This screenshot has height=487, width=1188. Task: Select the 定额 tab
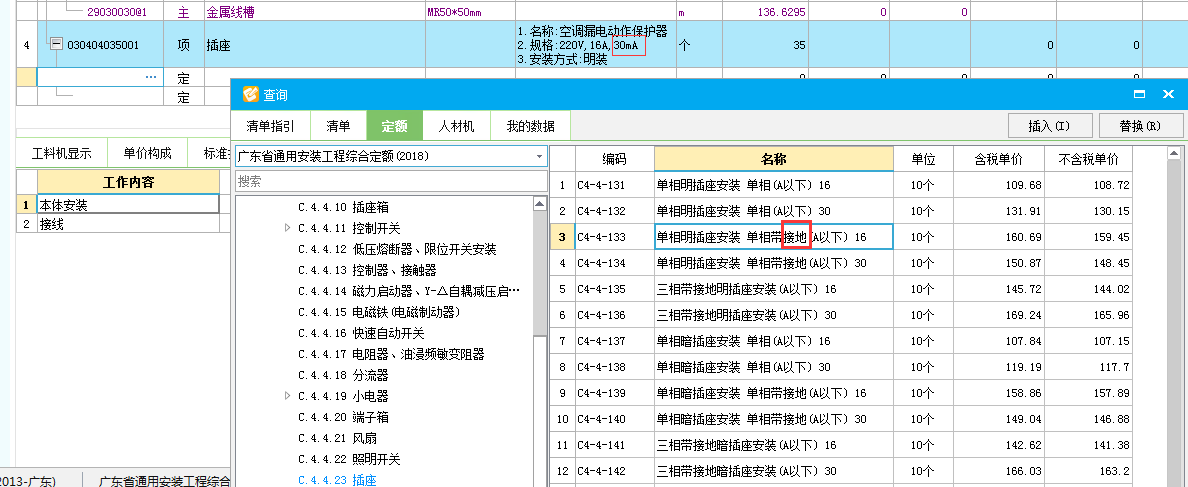coord(394,126)
